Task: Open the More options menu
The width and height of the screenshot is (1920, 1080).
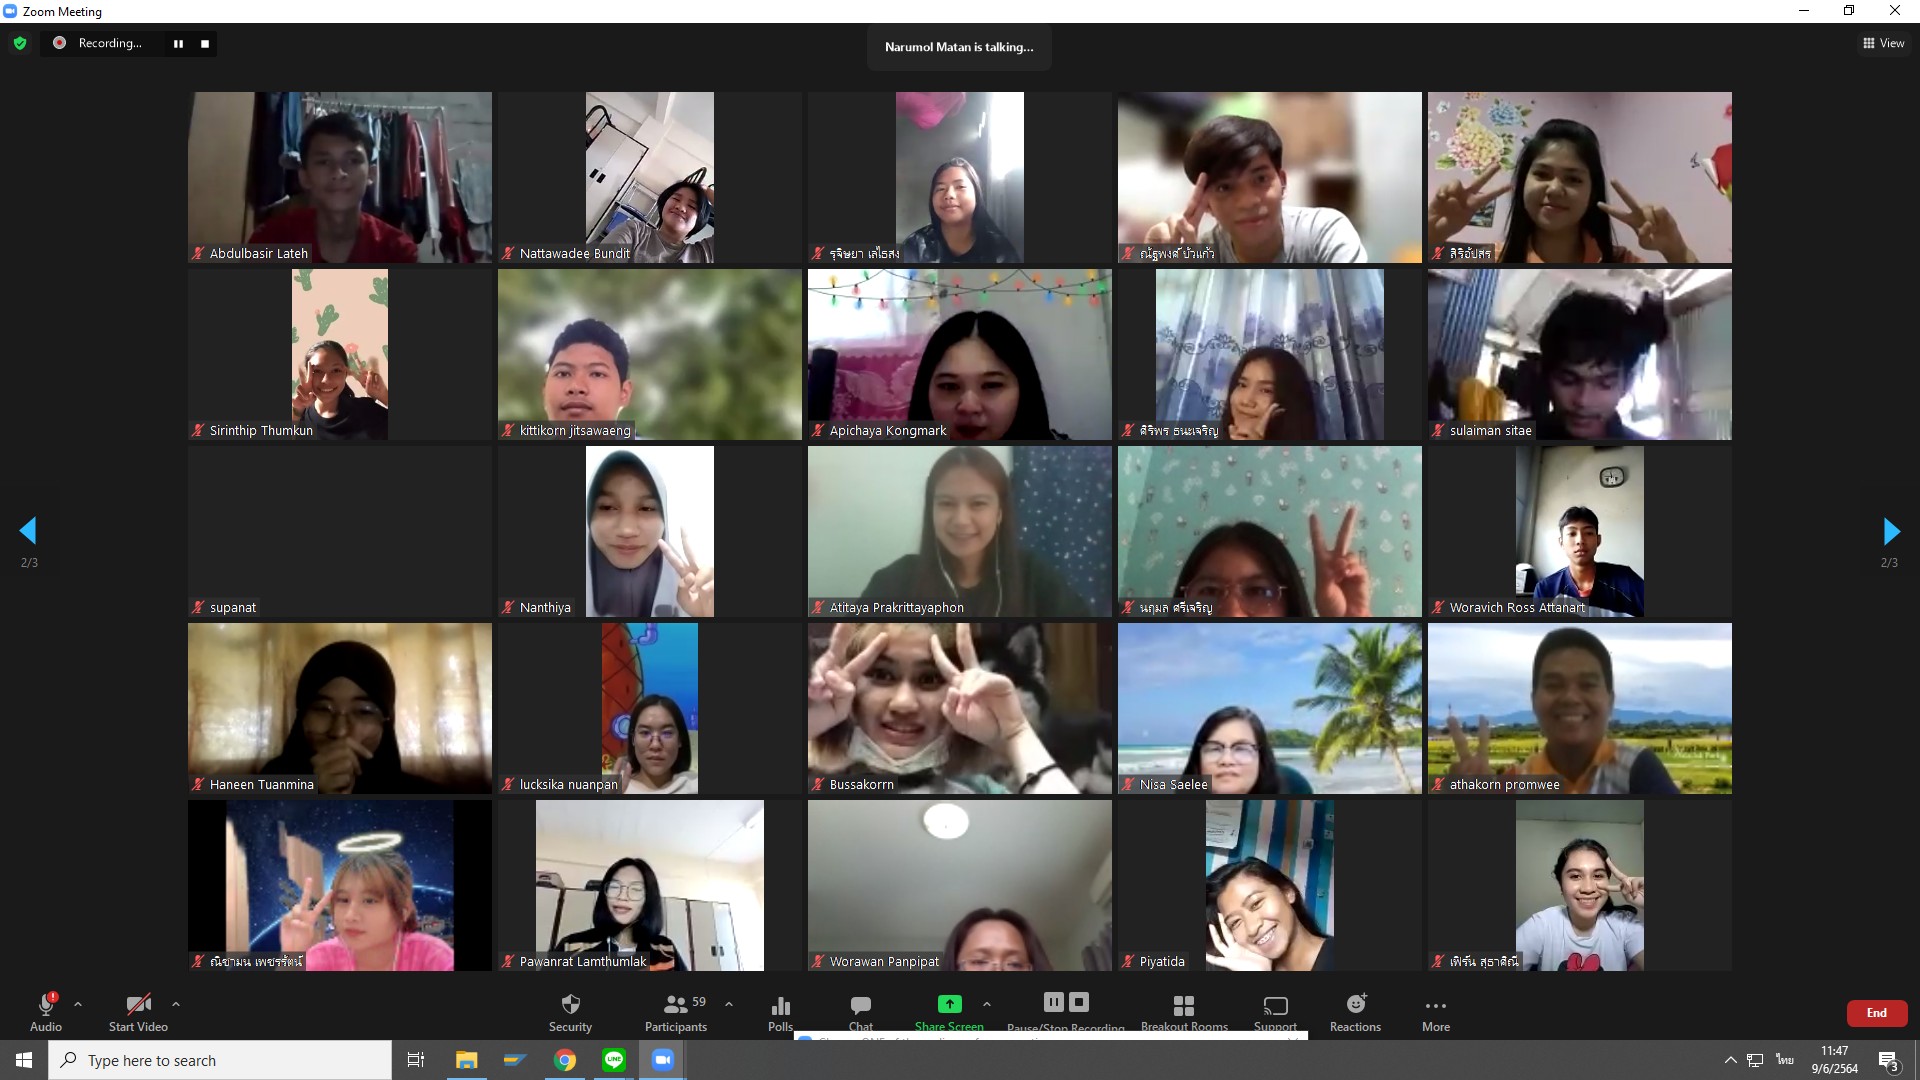Action: point(1435,1007)
